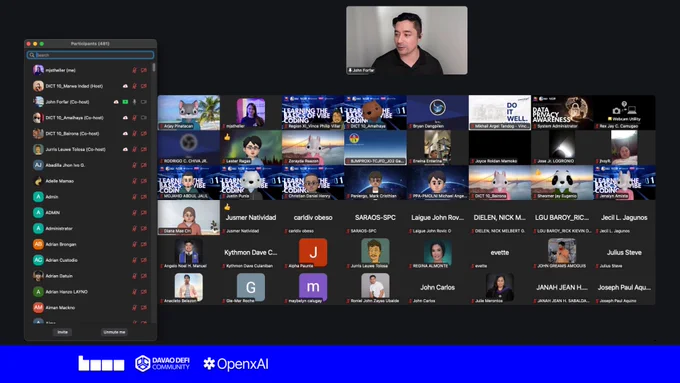
Task: Click muted microphone icon for mjstheller (me)
Action: tap(134, 70)
